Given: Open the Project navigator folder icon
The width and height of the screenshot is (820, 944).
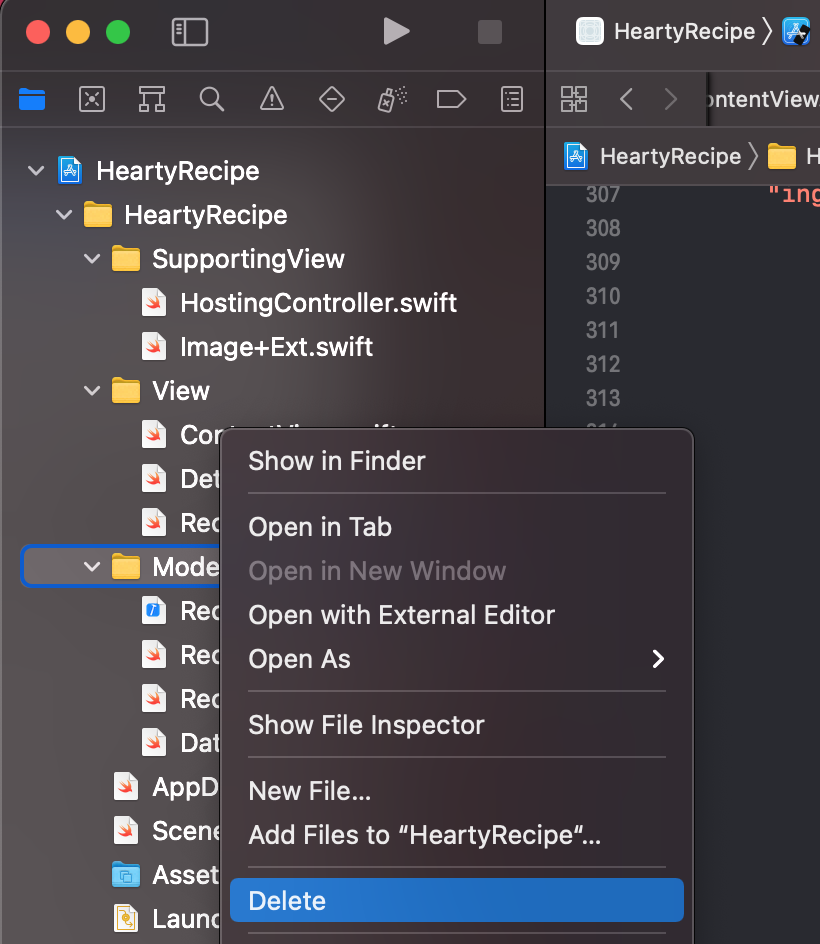Looking at the screenshot, I should [32, 99].
